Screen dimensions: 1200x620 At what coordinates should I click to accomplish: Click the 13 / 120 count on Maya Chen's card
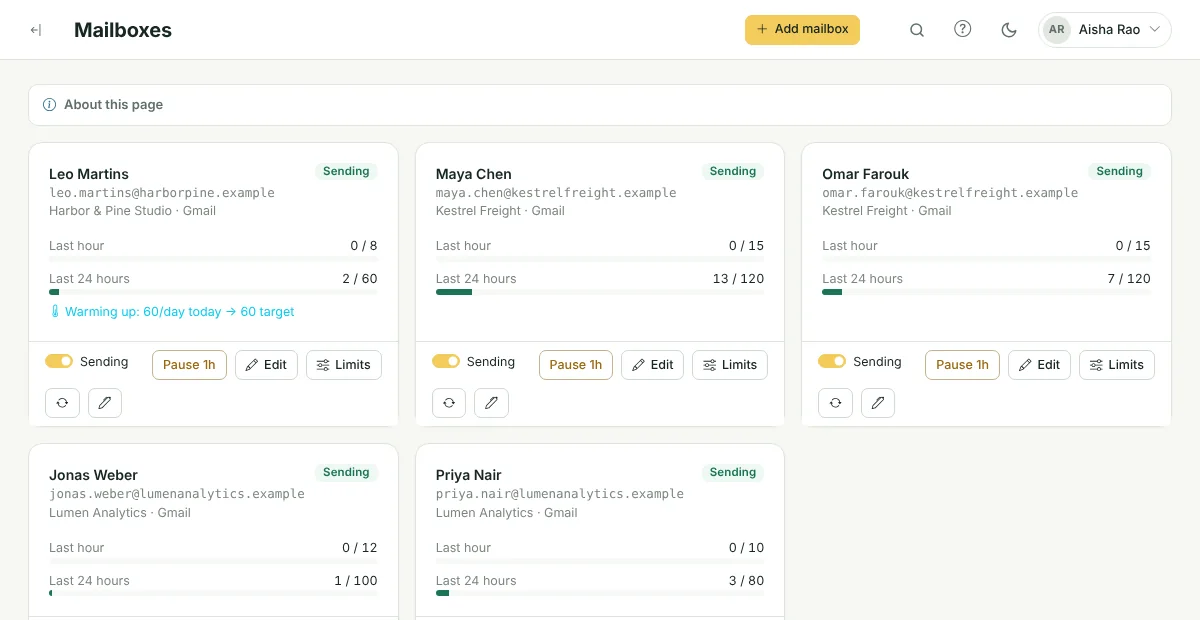[738, 279]
